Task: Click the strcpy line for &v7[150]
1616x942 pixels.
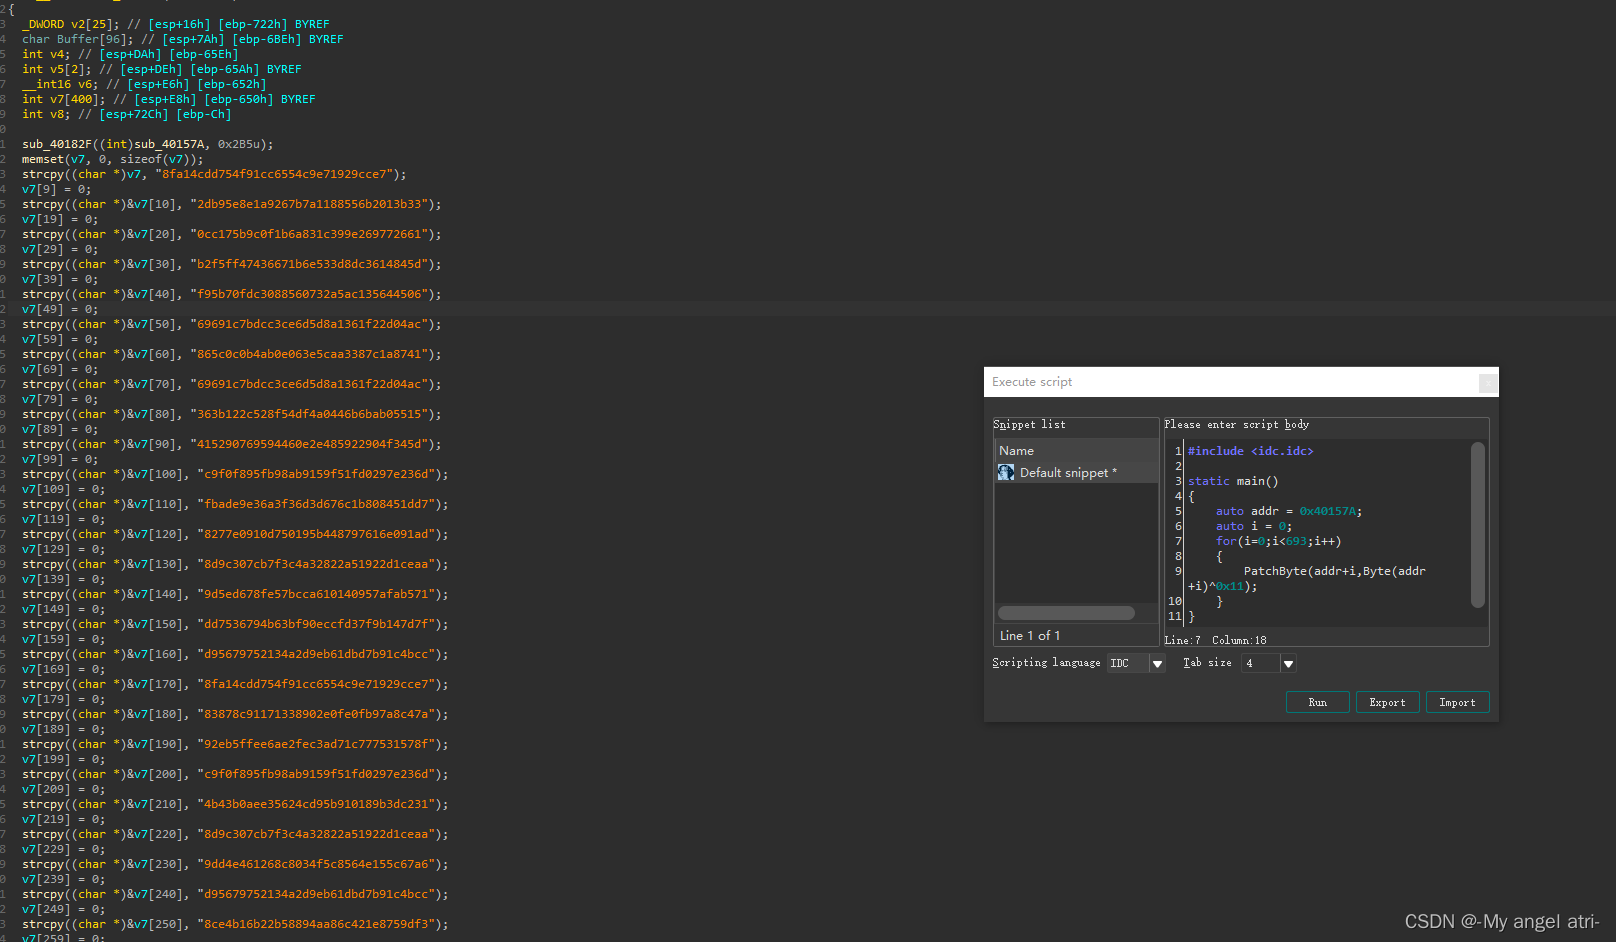Action: click(235, 624)
